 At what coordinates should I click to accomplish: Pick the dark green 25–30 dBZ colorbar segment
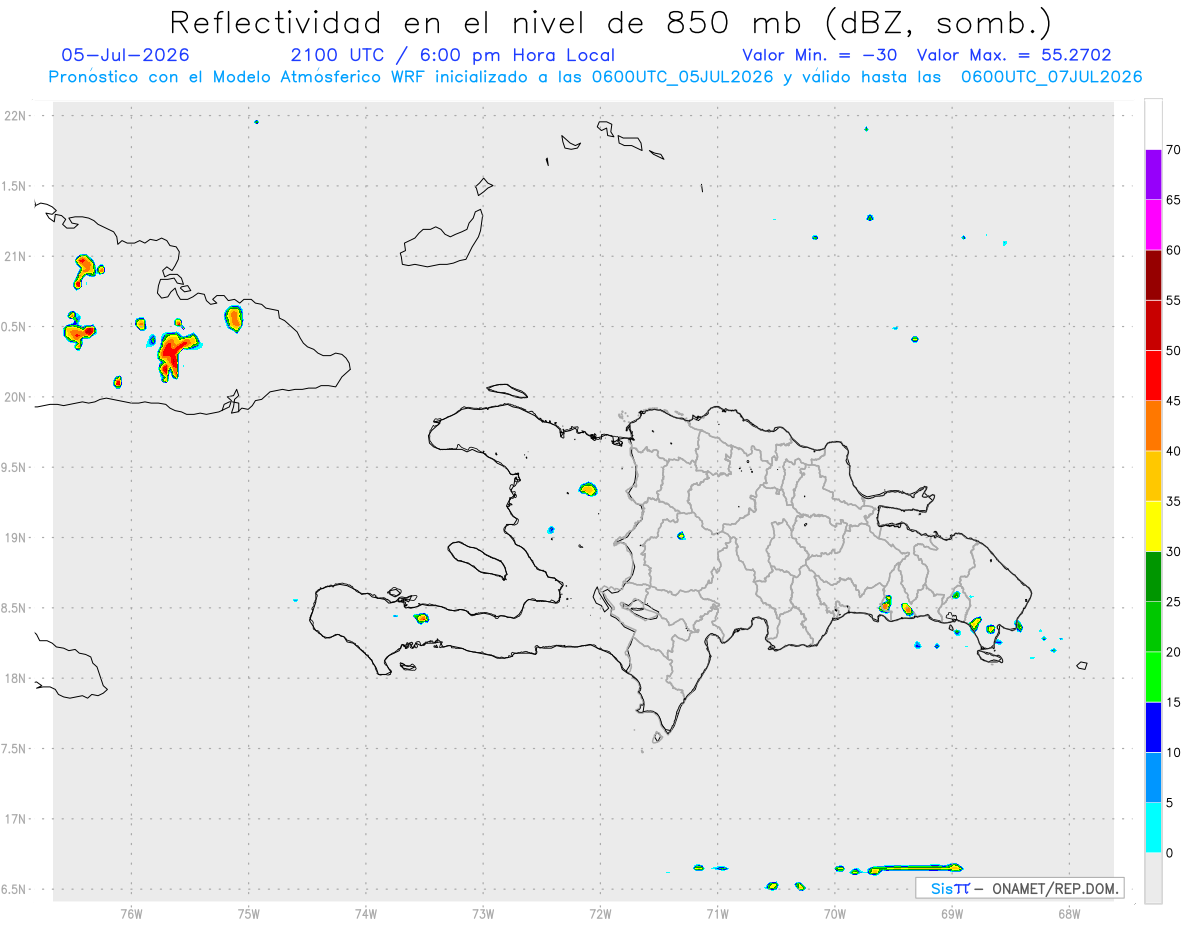click(x=1153, y=576)
